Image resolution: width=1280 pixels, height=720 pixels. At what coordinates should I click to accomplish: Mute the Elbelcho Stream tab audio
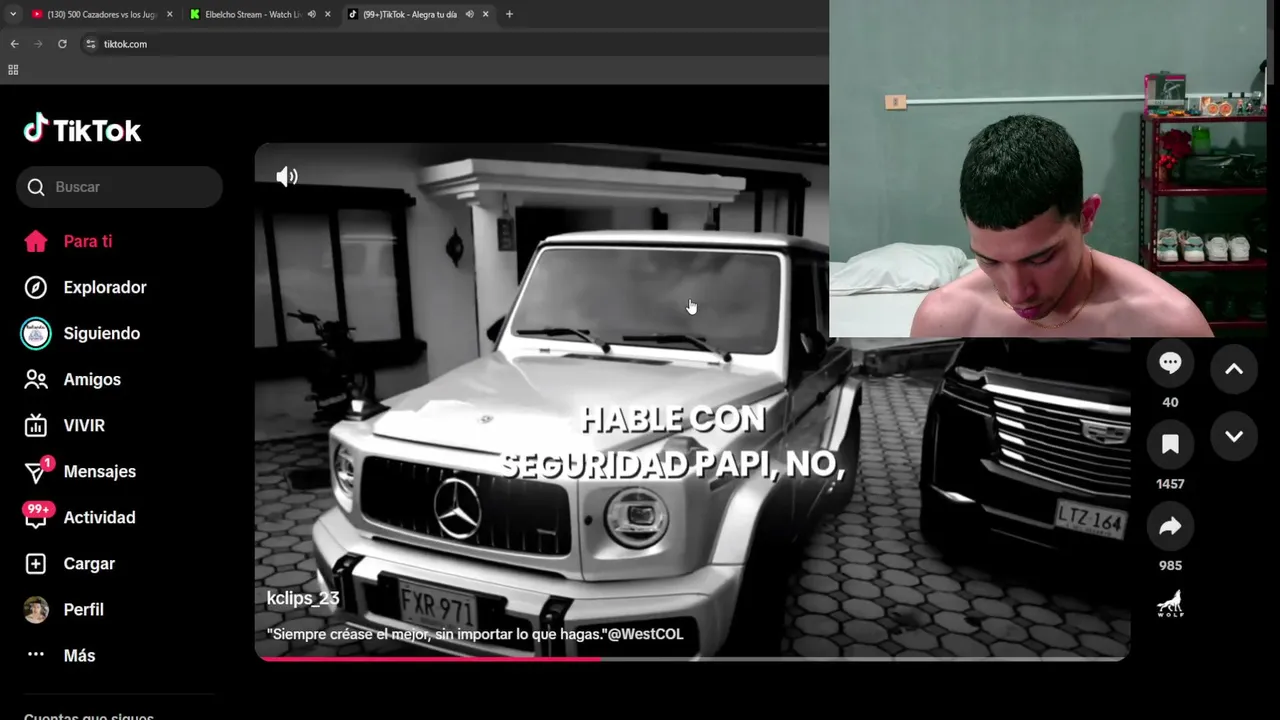tap(312, 14)
